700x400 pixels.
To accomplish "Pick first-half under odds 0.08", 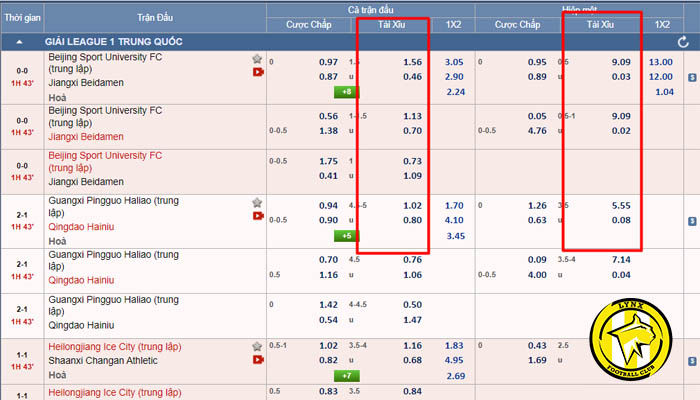I will click(x=621, y=220).
